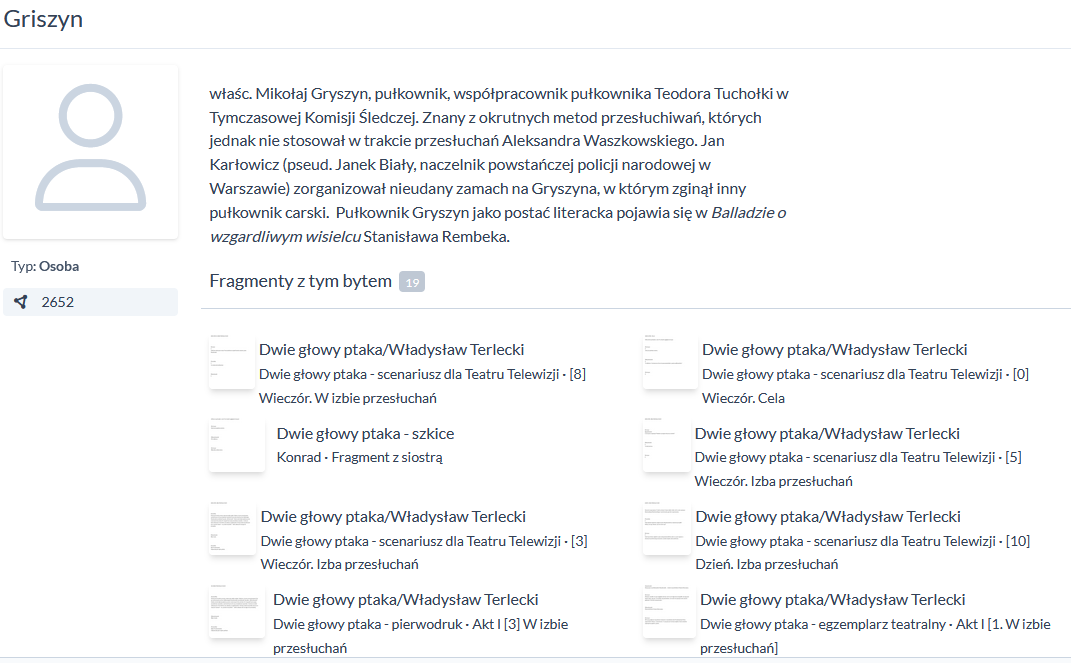Image resolution: width=1071 pixels, height=663 pixels.
Task: Click the "Fragmenty z tym bytem" heading
Action: pos(300,281)
